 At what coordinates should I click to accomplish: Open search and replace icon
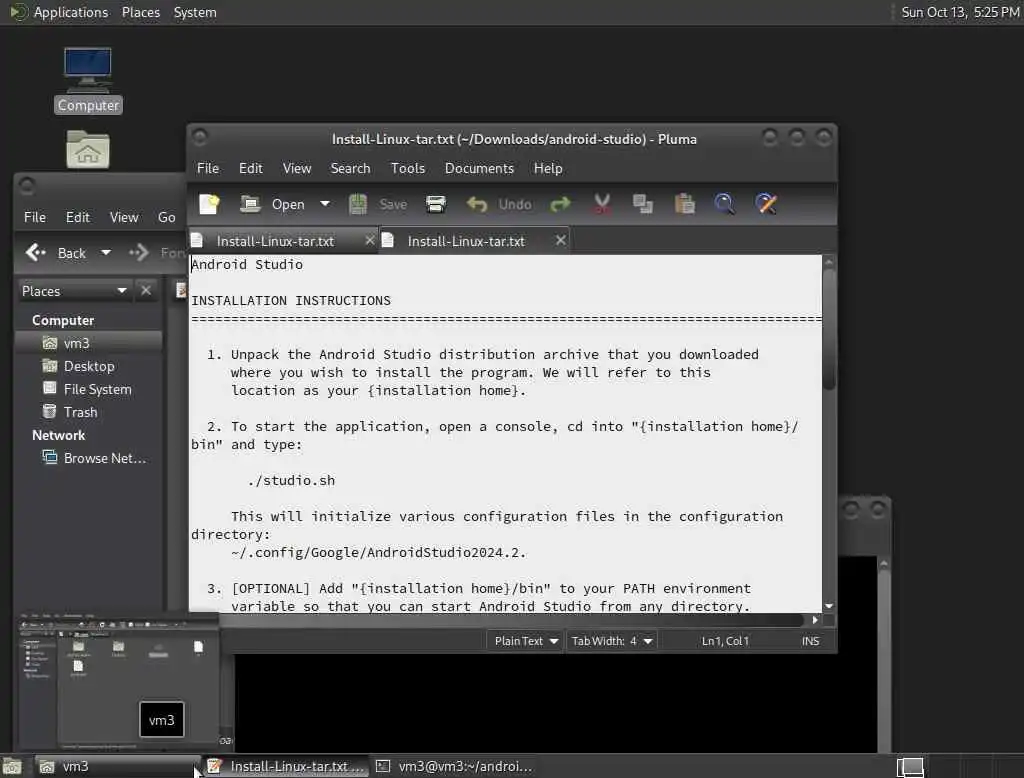click(x=766, y=204)
